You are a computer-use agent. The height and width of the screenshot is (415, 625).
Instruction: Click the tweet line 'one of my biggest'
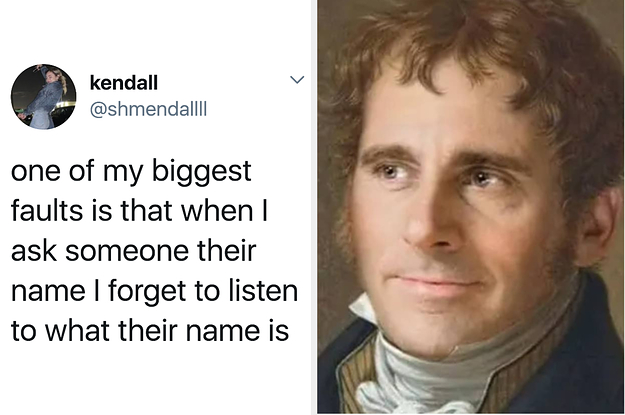(x=131, y=172)
